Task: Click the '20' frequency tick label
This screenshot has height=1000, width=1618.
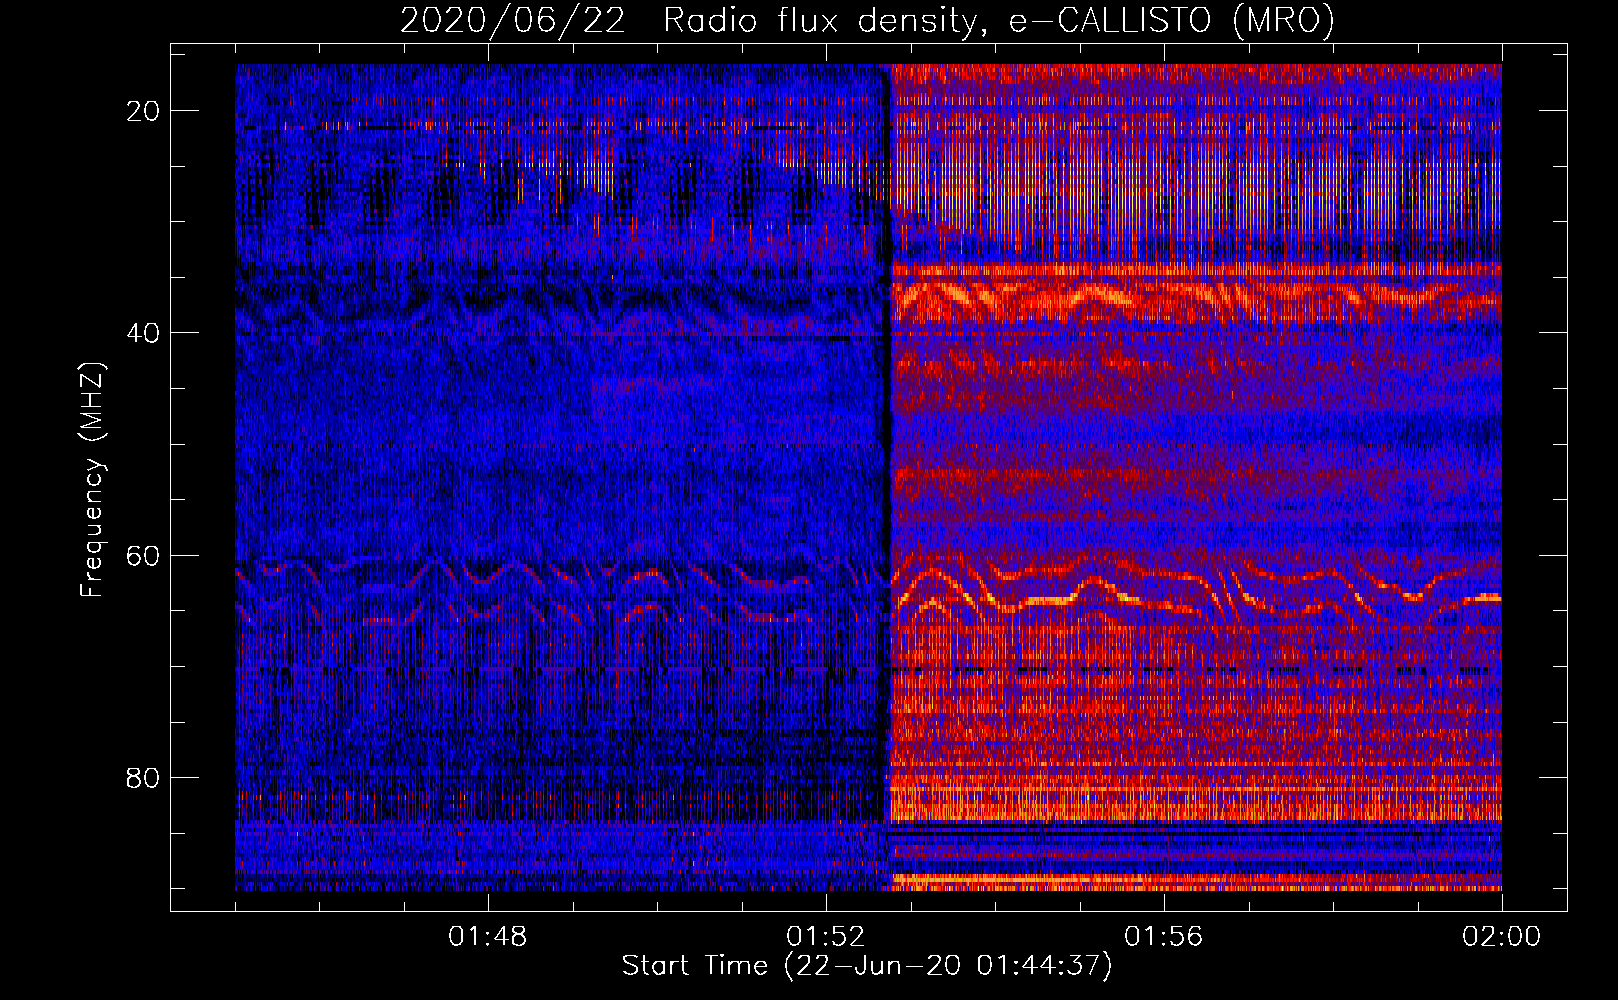Action: (x=144, y=111)
